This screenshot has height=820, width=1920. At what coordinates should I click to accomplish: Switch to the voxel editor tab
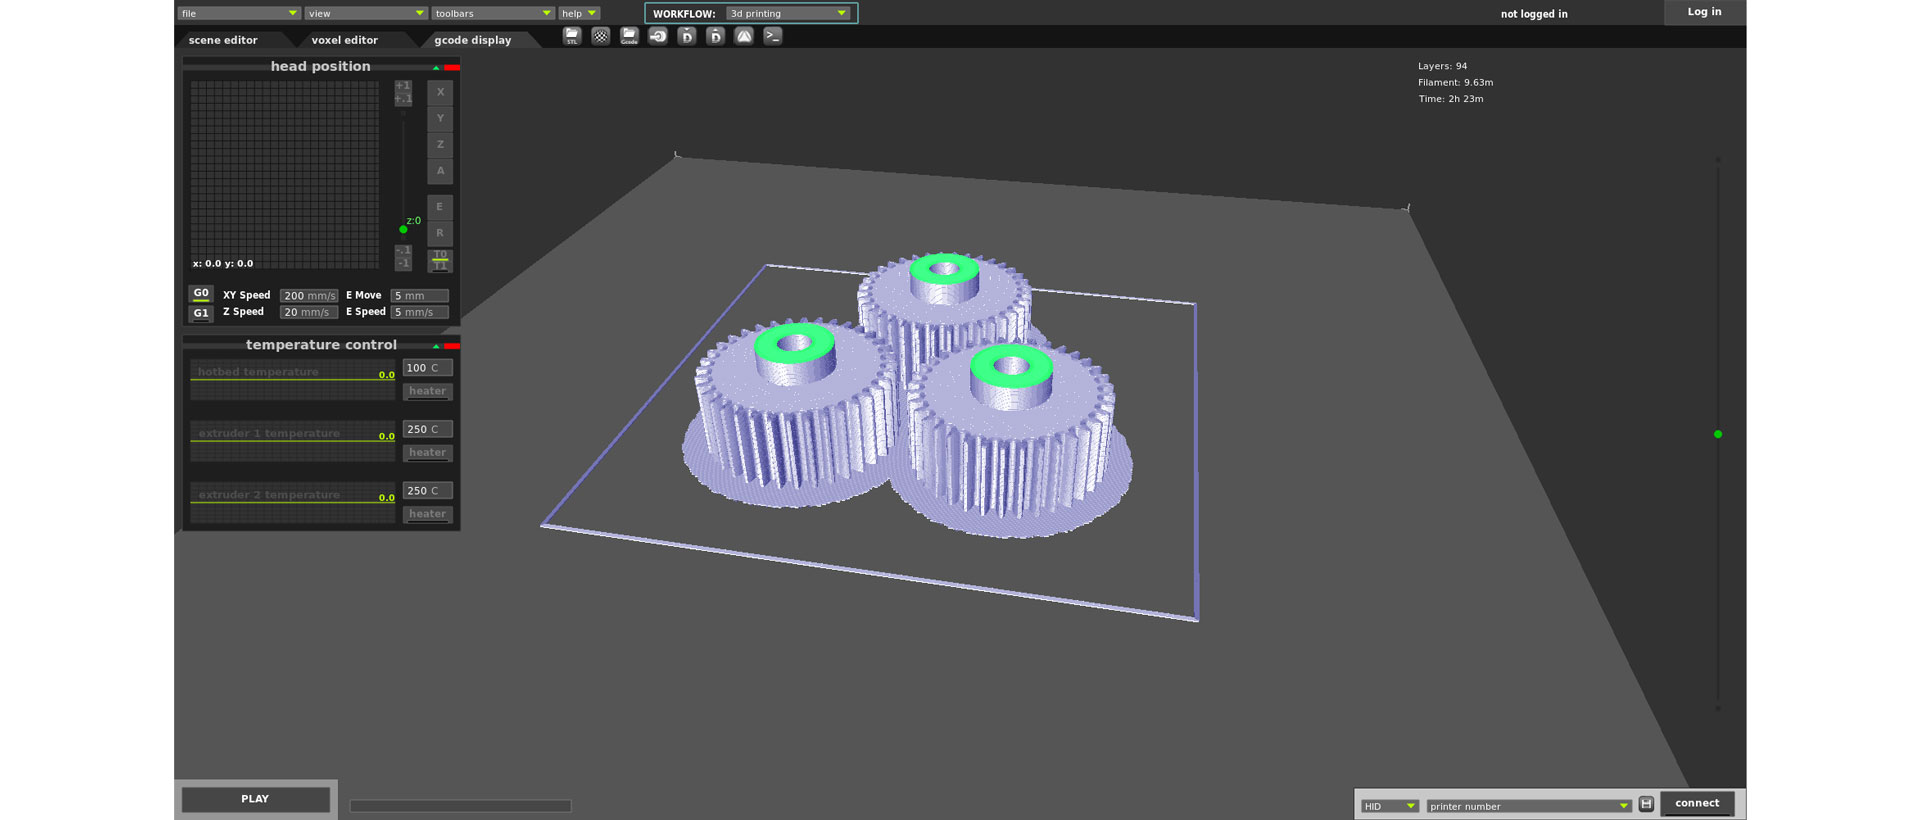344,40
